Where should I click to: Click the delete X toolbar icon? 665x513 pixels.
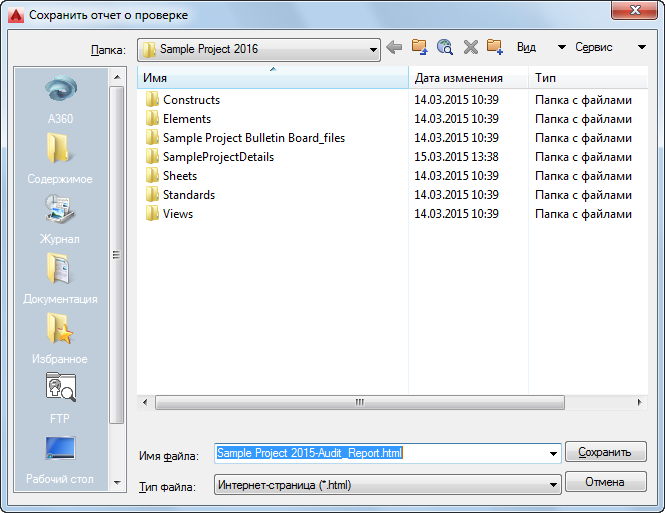[470, 47]
